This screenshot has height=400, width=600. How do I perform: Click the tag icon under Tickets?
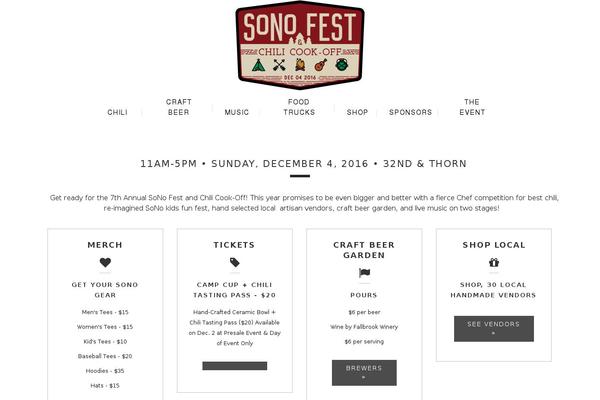235,263
